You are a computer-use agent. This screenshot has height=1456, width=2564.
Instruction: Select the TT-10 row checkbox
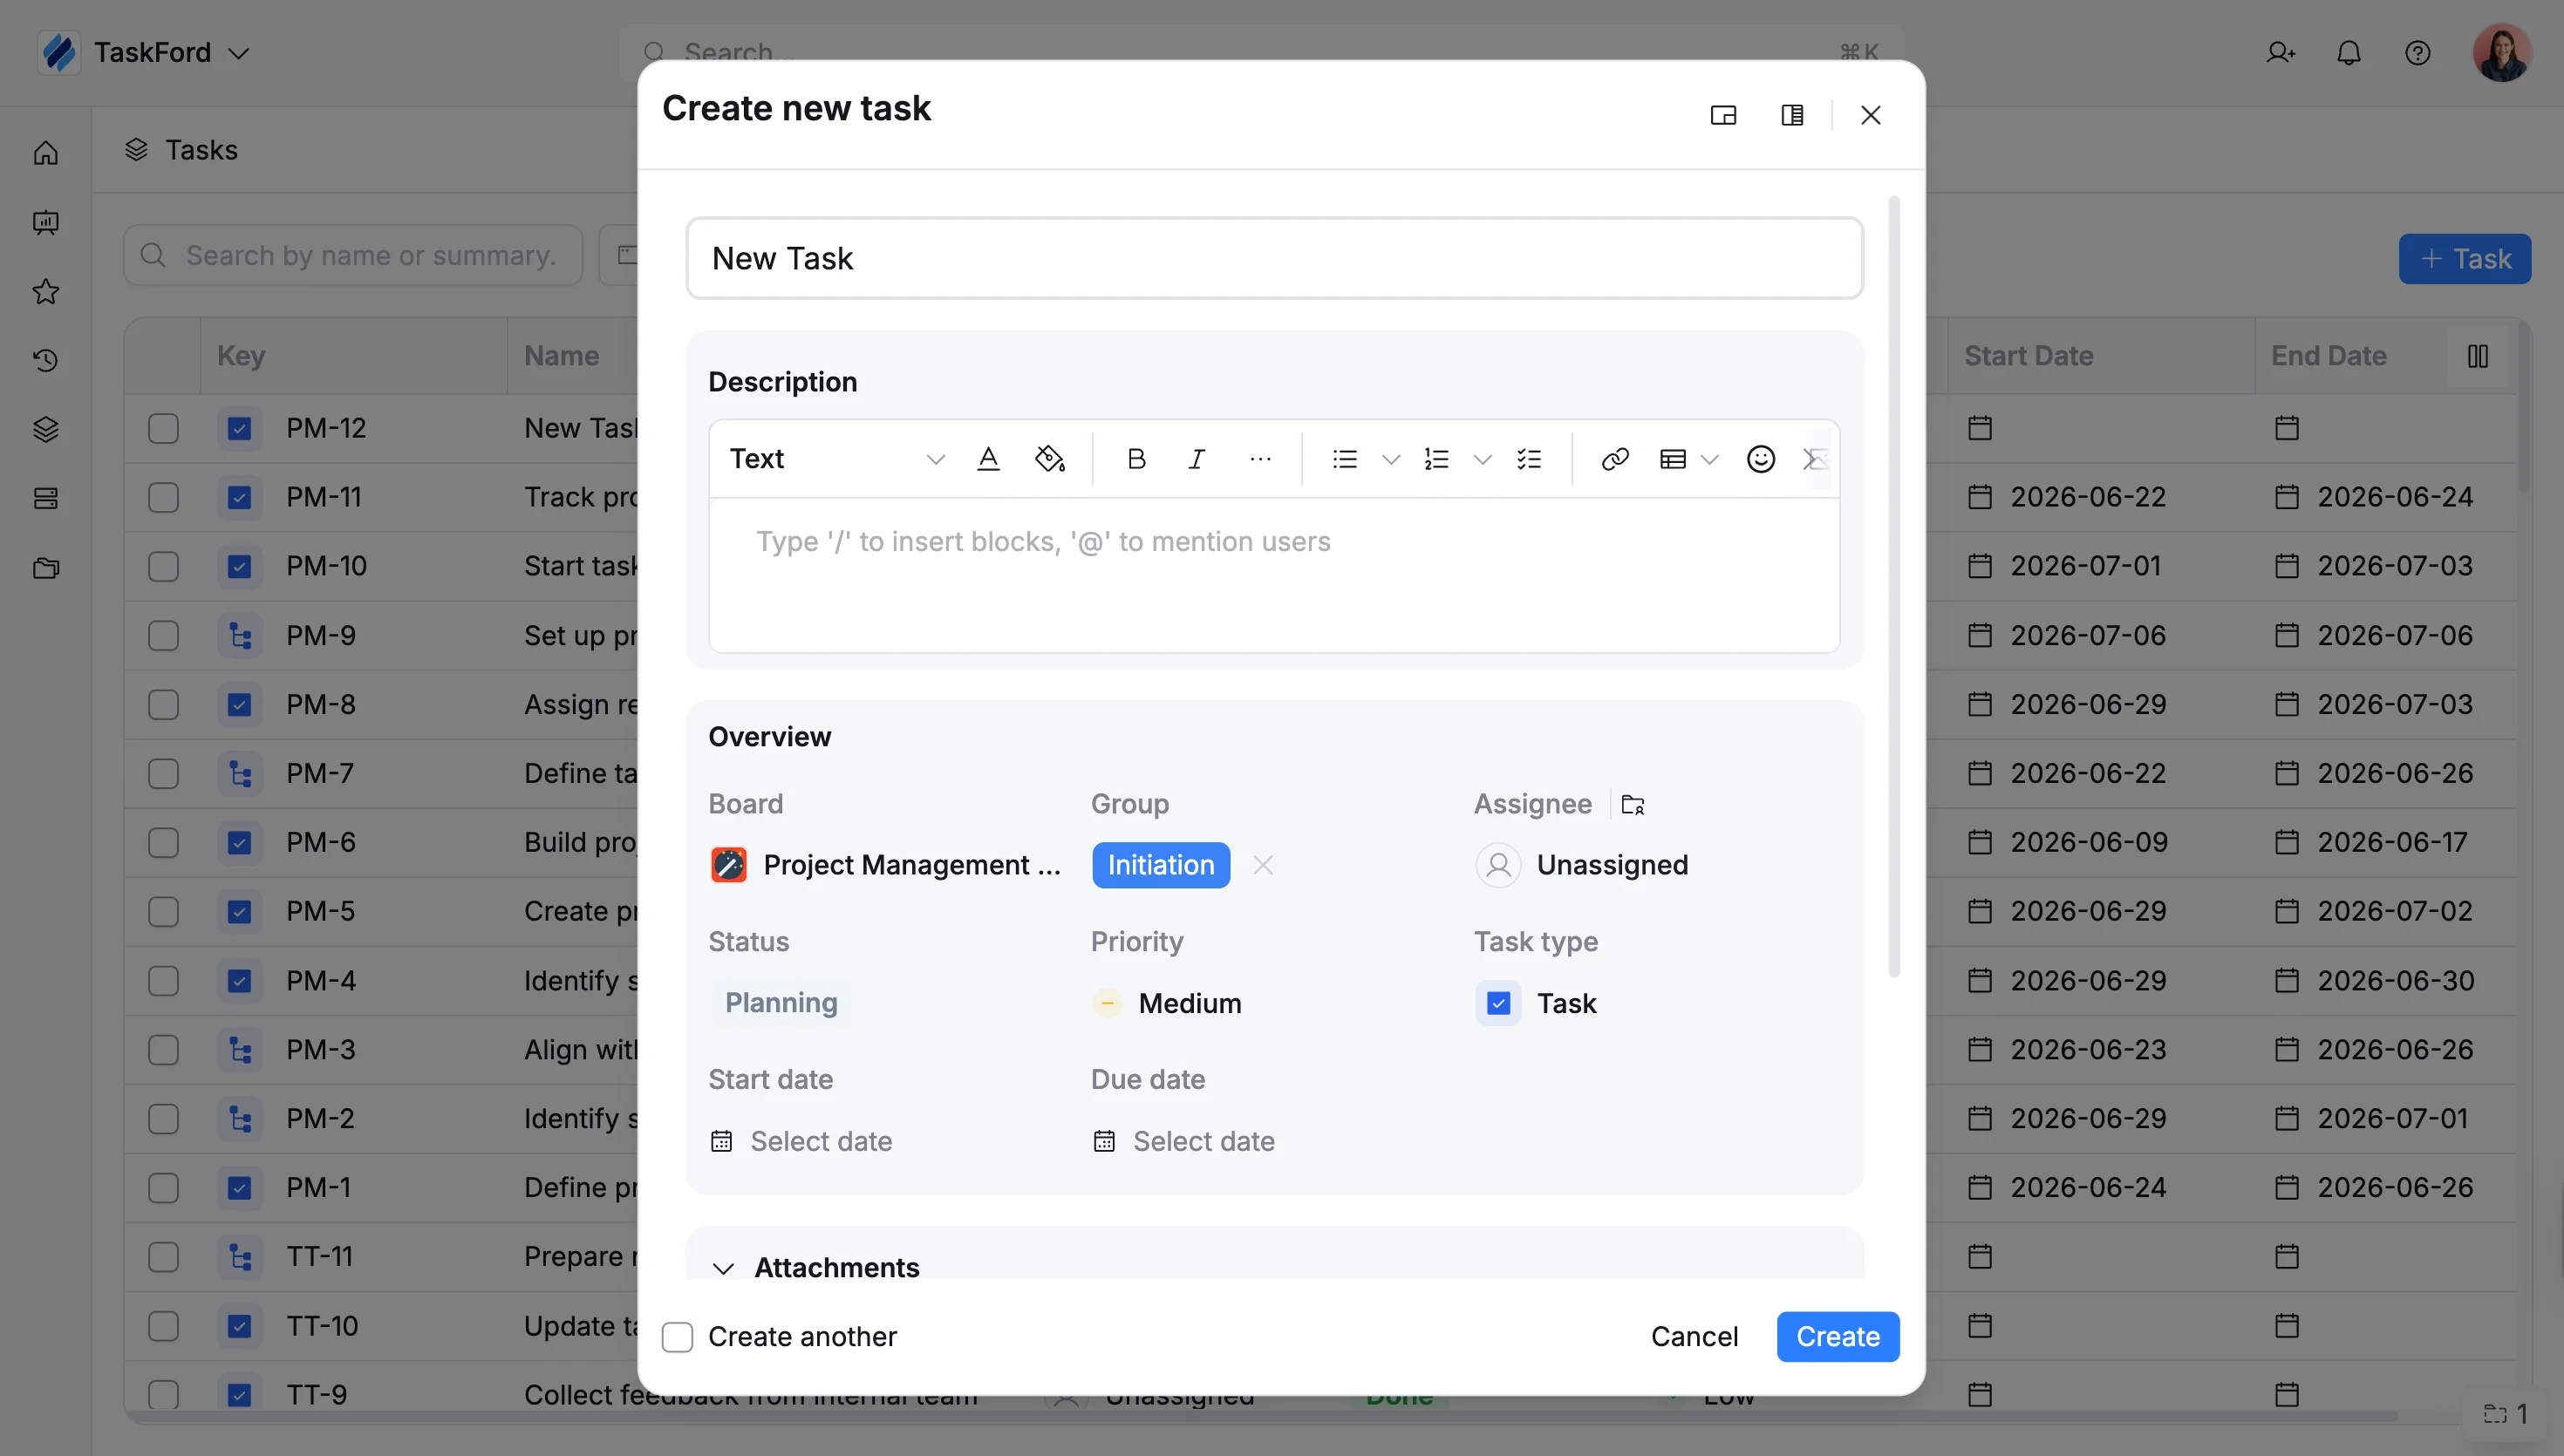coord(163,1326)
